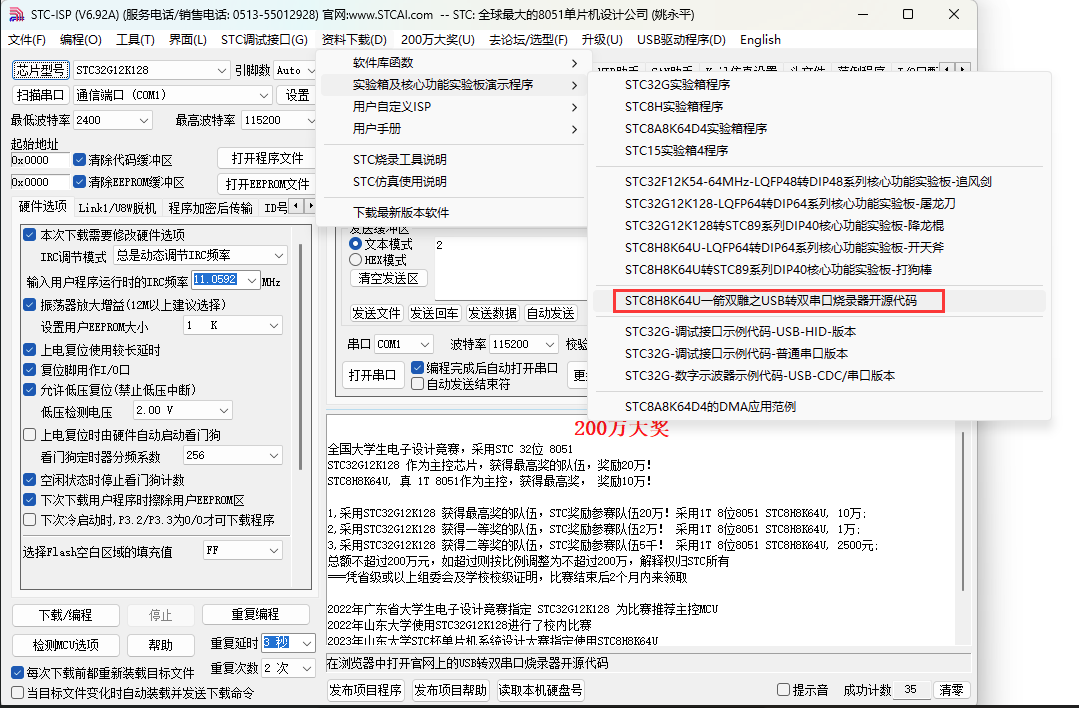
Task: Click 打开EEPROM文件 button
Action: coord(267,184)
